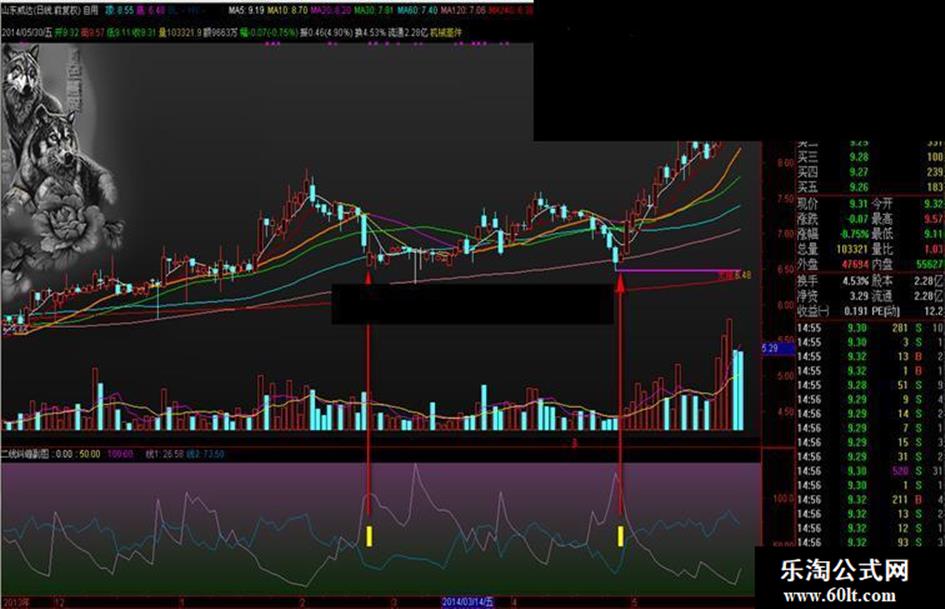Screen dimensions: 945x609
Task: Click the 2013年 label on time axis
Action: pos(16,602)
